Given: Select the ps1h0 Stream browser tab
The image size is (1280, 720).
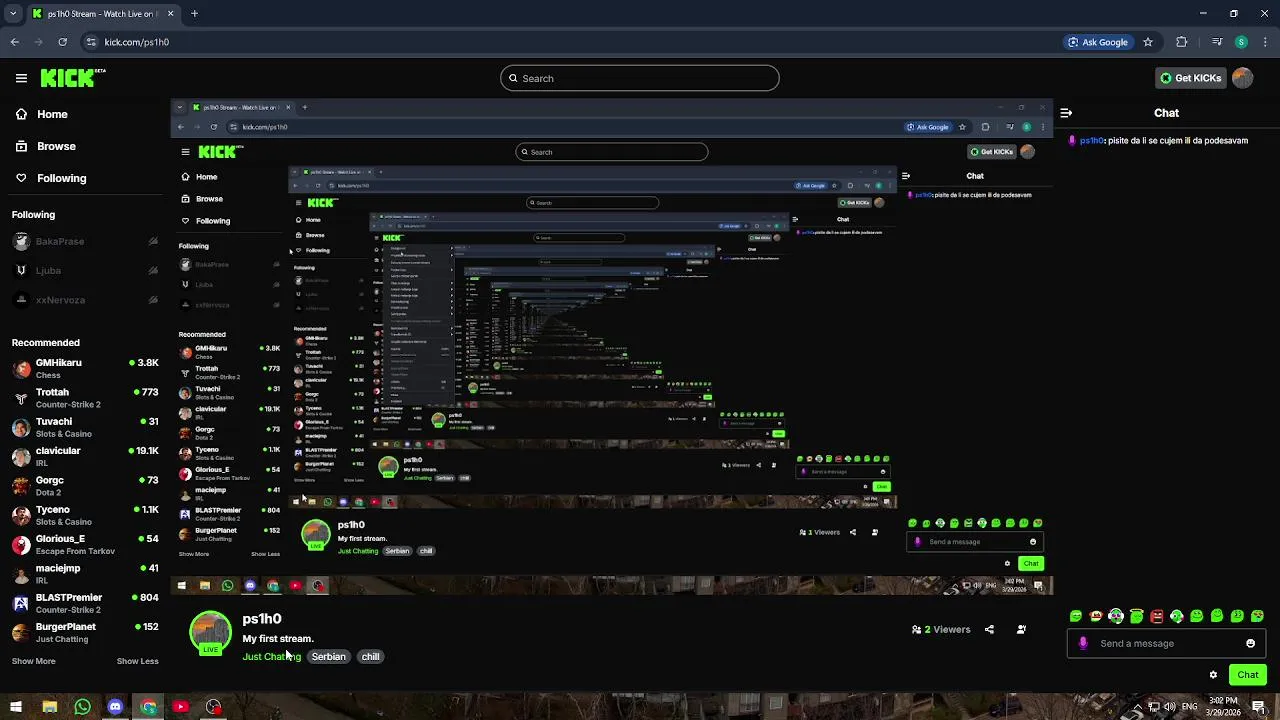Looking at the screenshot, I should pyautogui.click(x=103, y=14).
